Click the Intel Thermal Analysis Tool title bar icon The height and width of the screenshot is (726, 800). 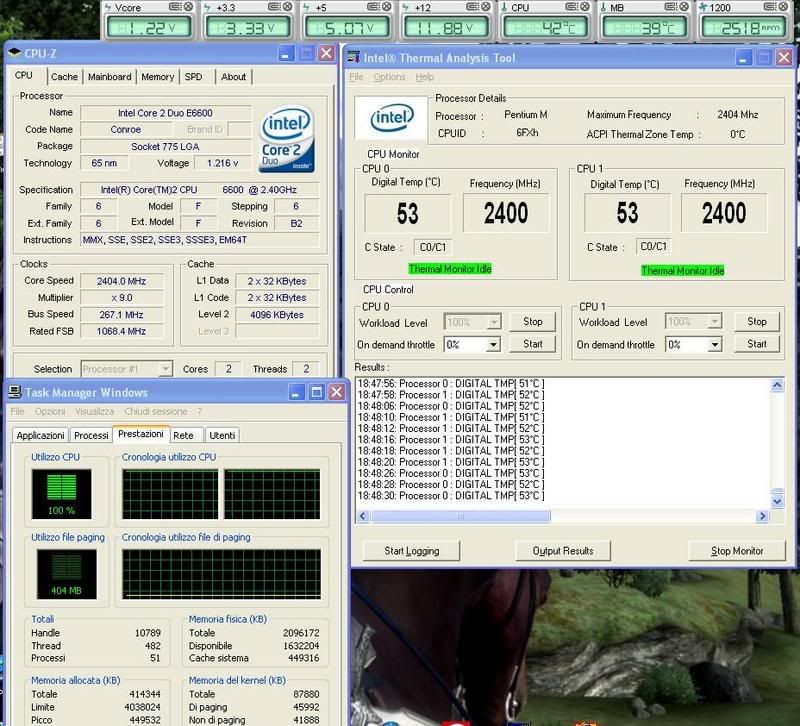[353, 57]
